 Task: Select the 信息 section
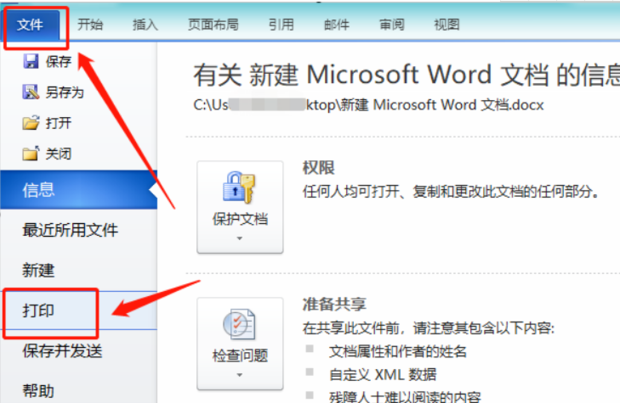point(79,190)
